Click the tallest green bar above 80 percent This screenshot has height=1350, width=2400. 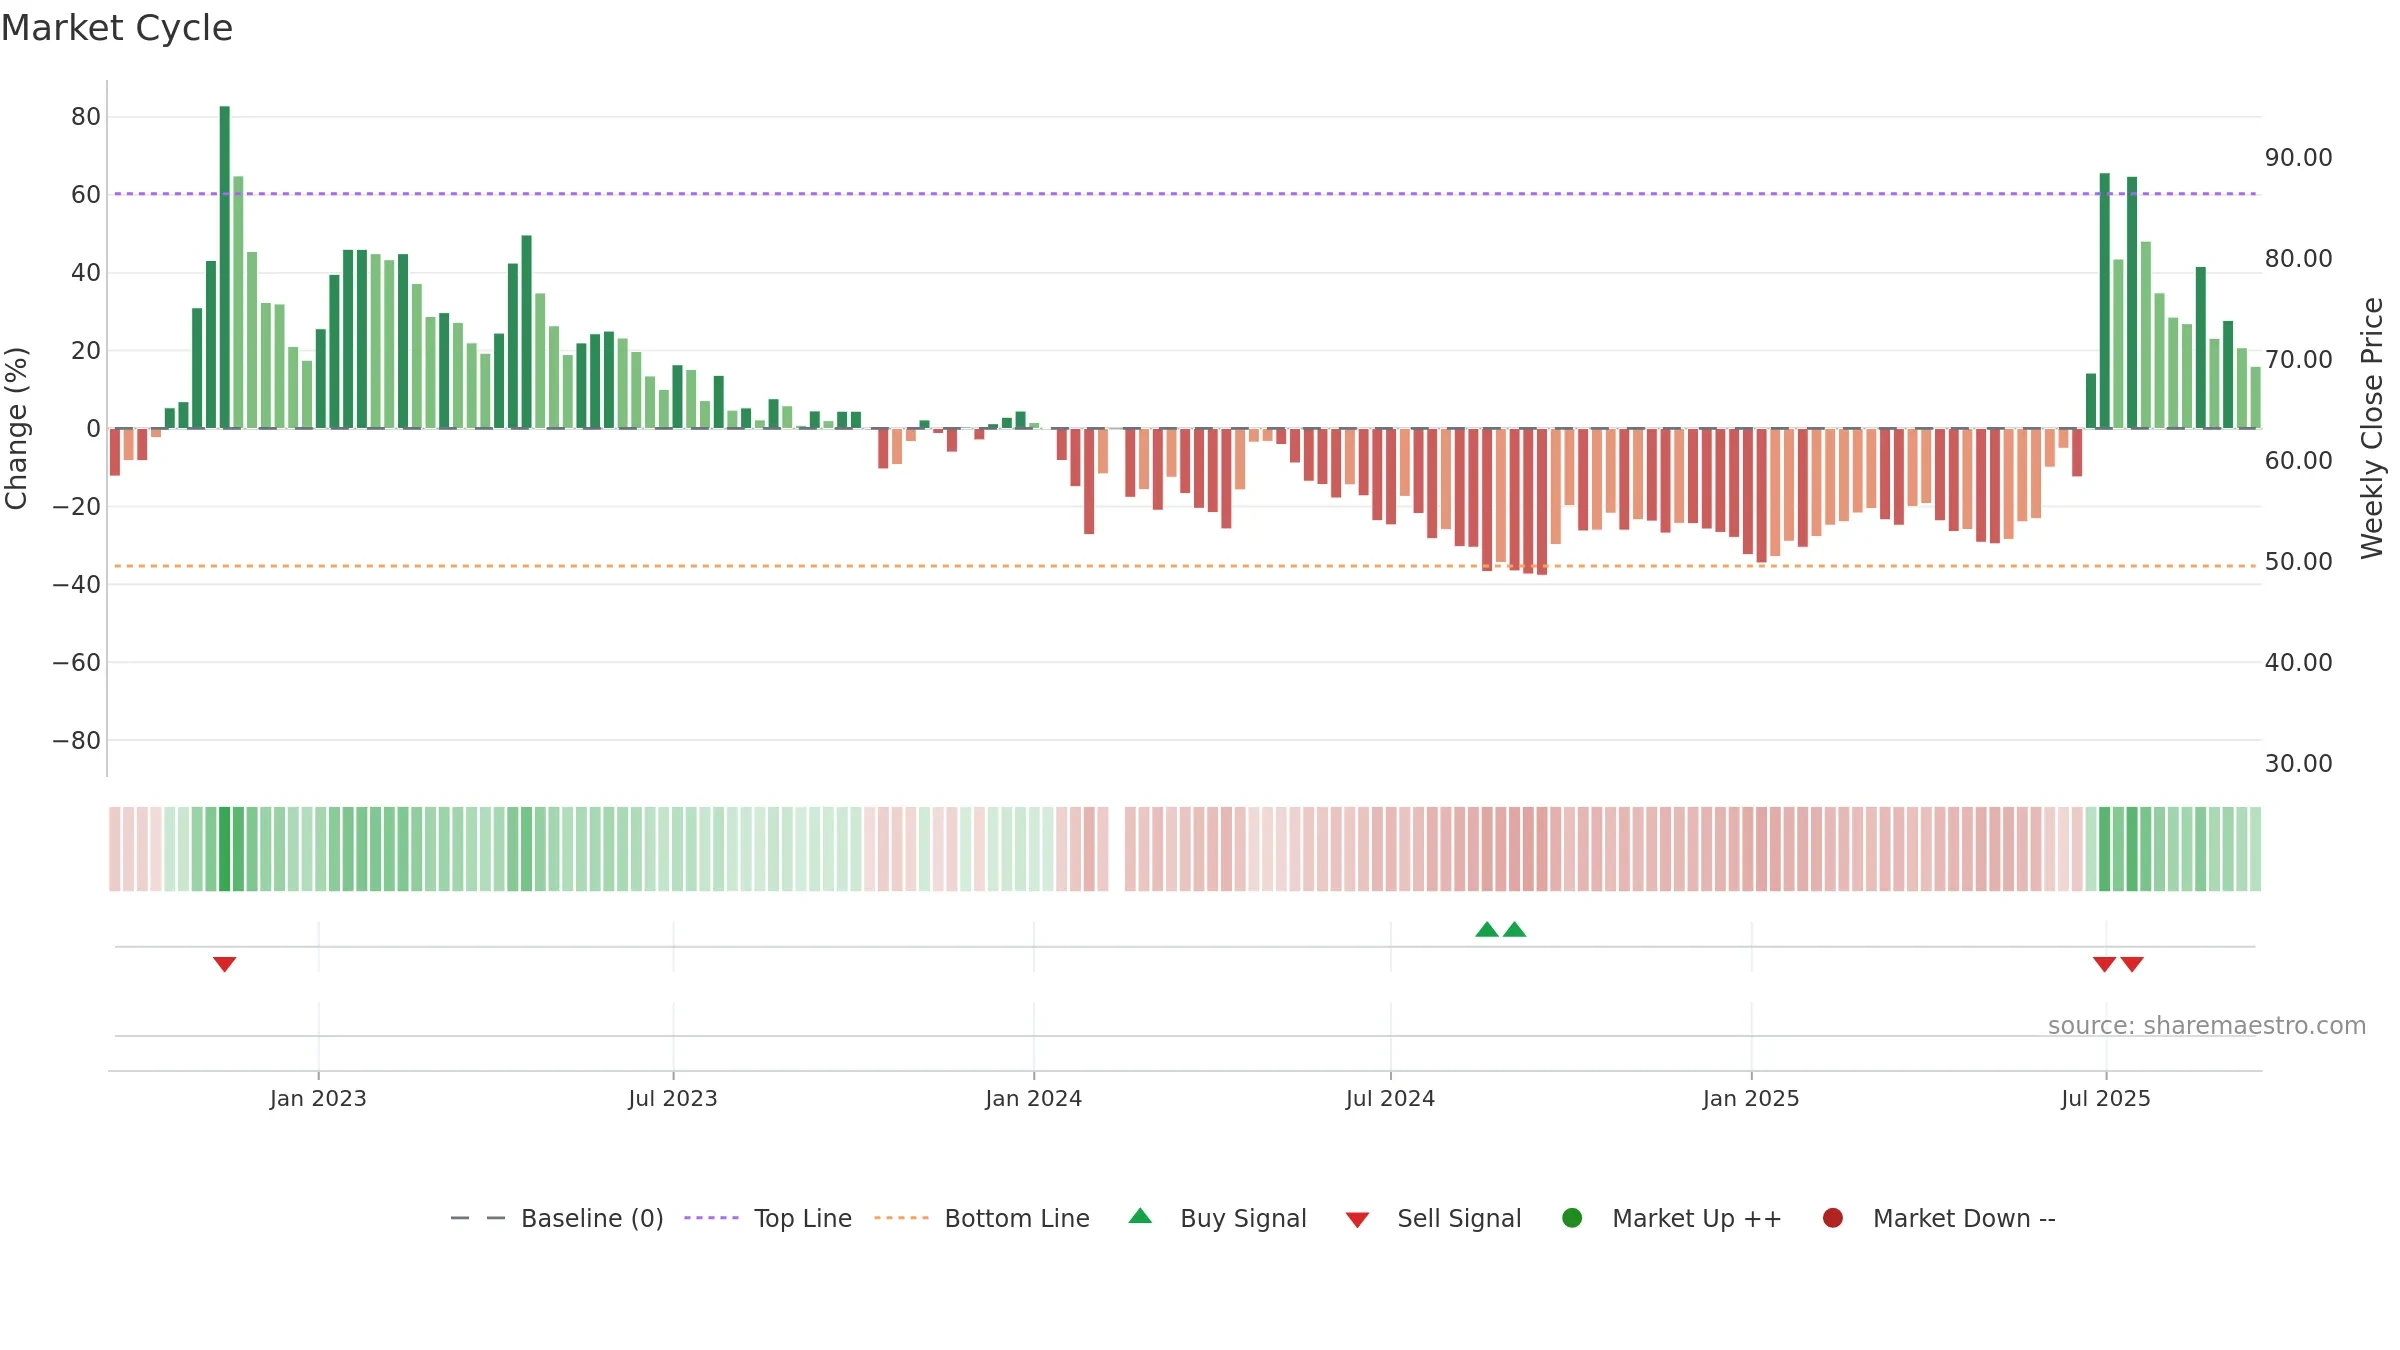(x=225, y=267)
